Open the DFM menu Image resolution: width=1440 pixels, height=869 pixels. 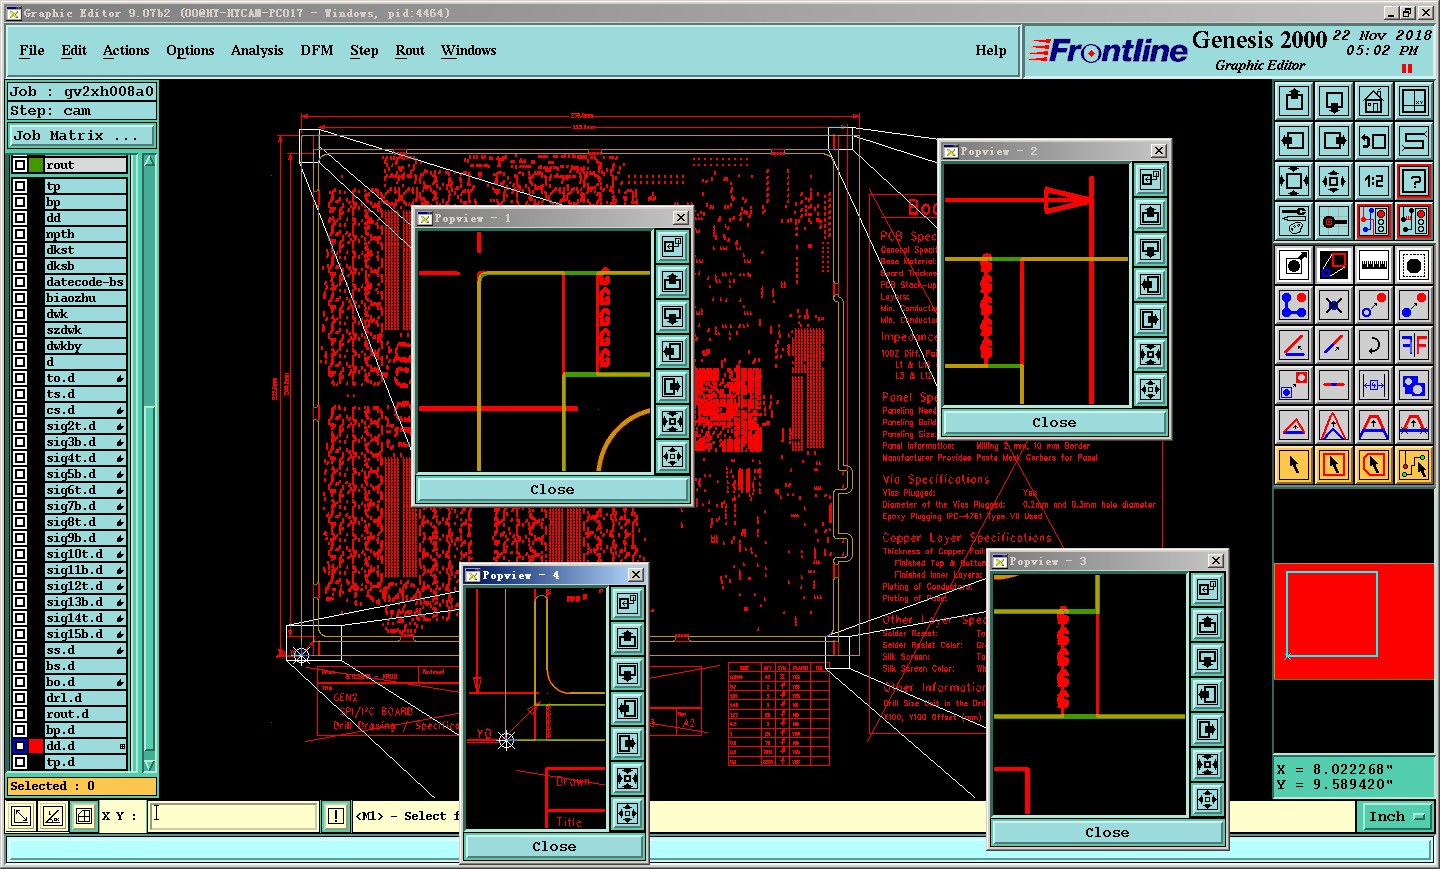click(317, 50)
